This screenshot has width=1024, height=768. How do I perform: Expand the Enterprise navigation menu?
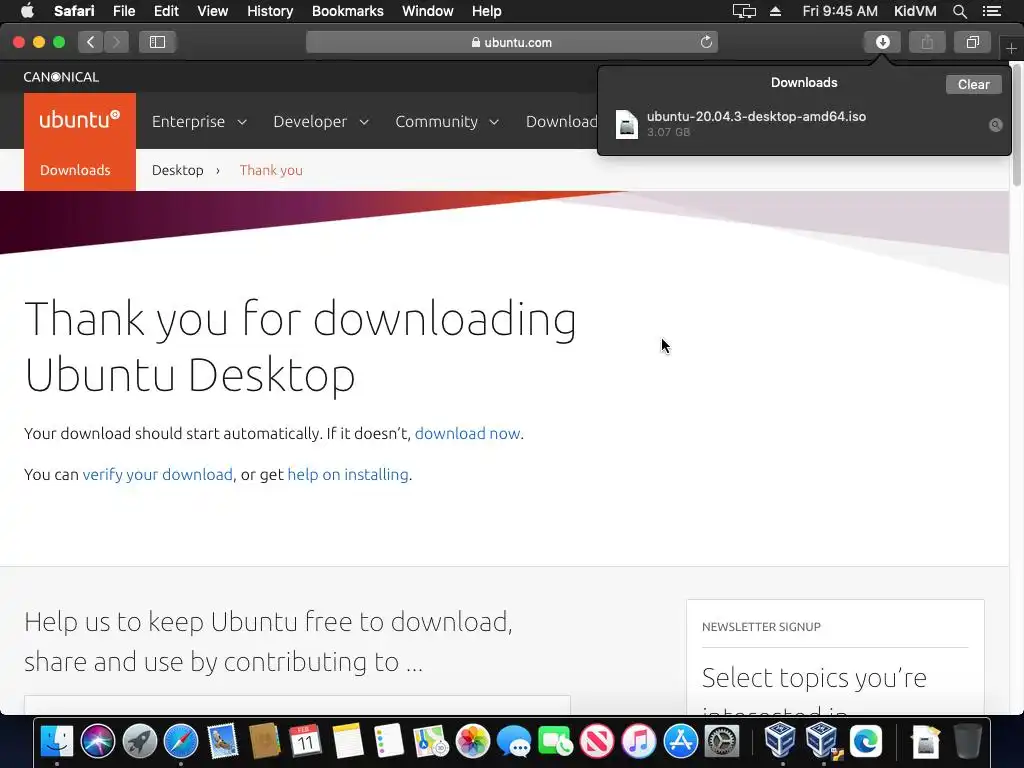click(199, 121)
